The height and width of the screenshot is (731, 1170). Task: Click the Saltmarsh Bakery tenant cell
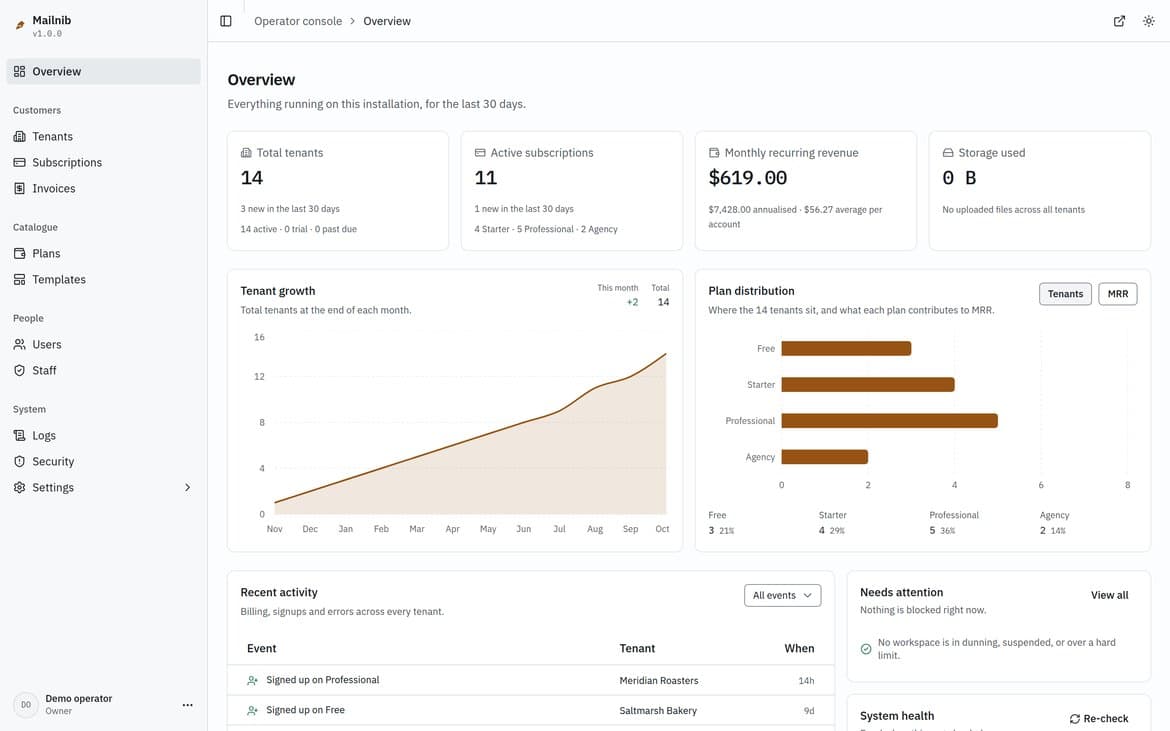point(658,711)
